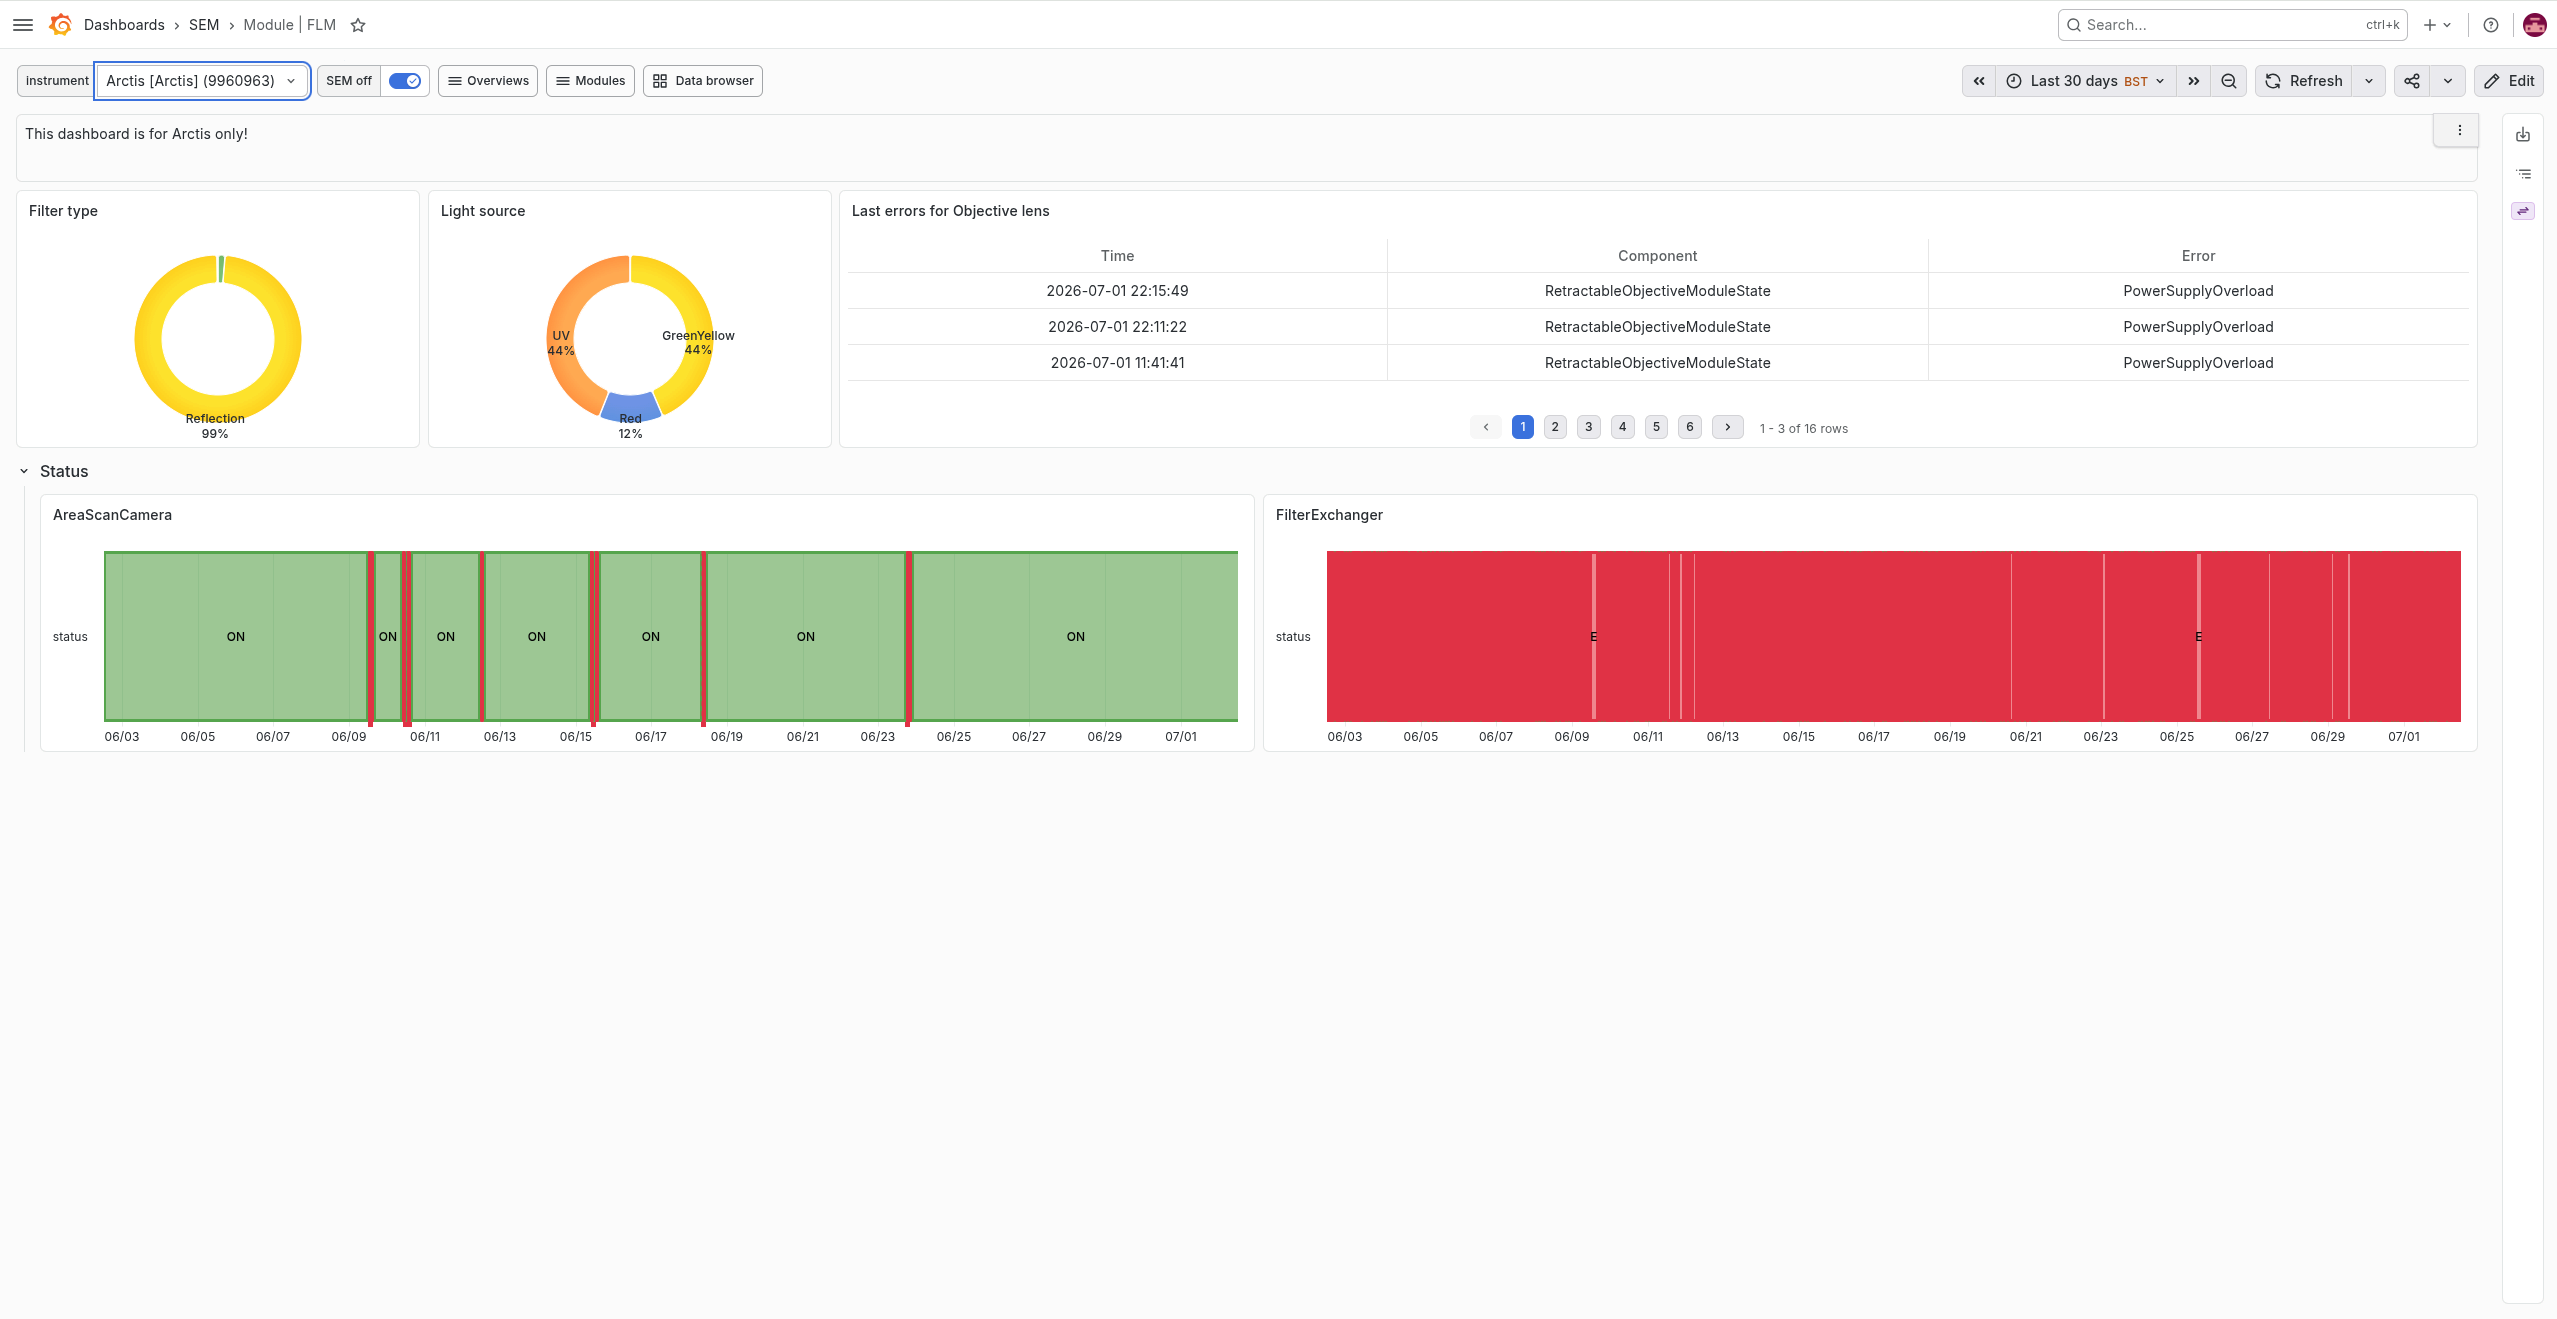Image resolution: width=2557 pixels, height=1319 pixels.
Task: Open the Last 30 days time picker
Action: (x=2086, y=81)
